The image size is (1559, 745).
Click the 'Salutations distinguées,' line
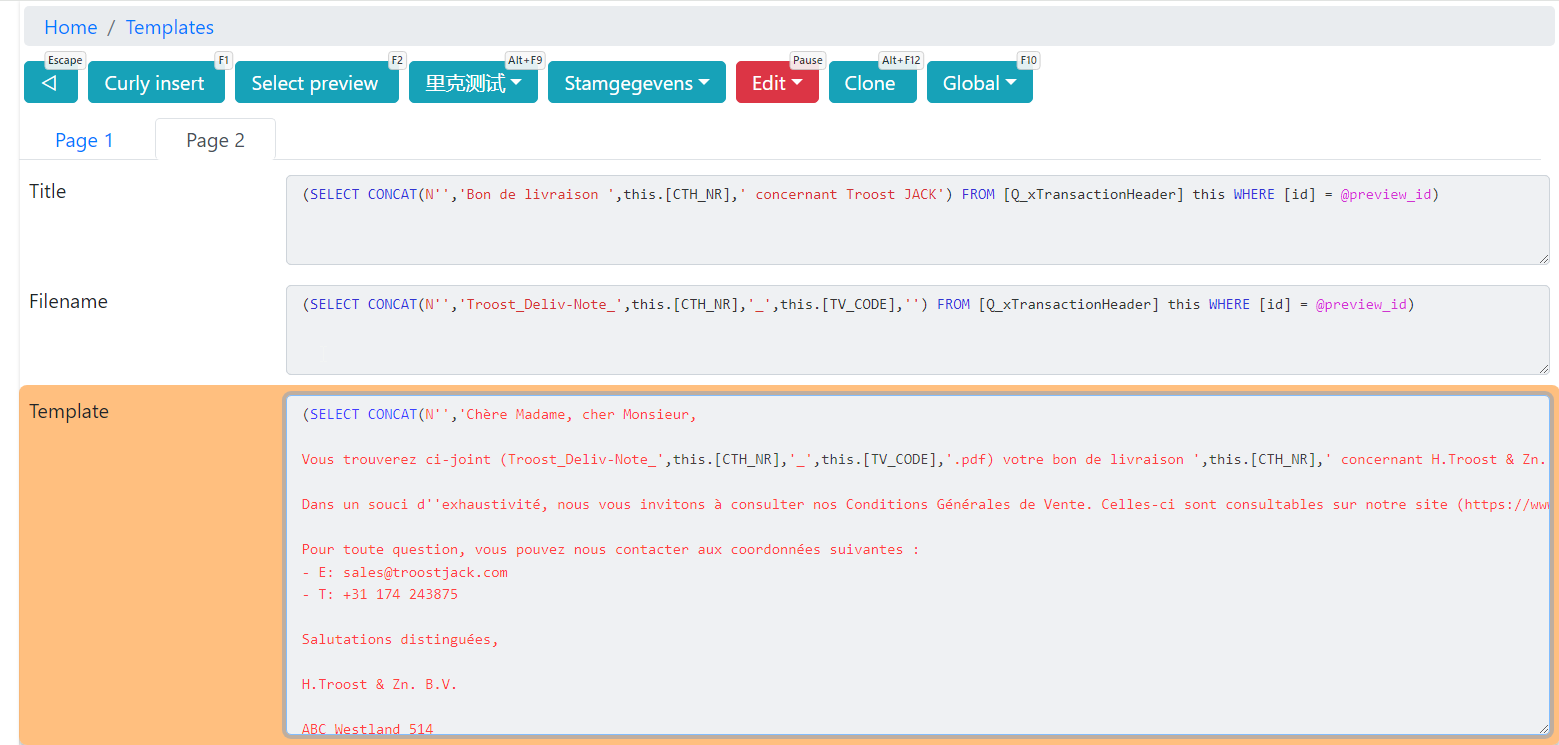click(400, 639)
